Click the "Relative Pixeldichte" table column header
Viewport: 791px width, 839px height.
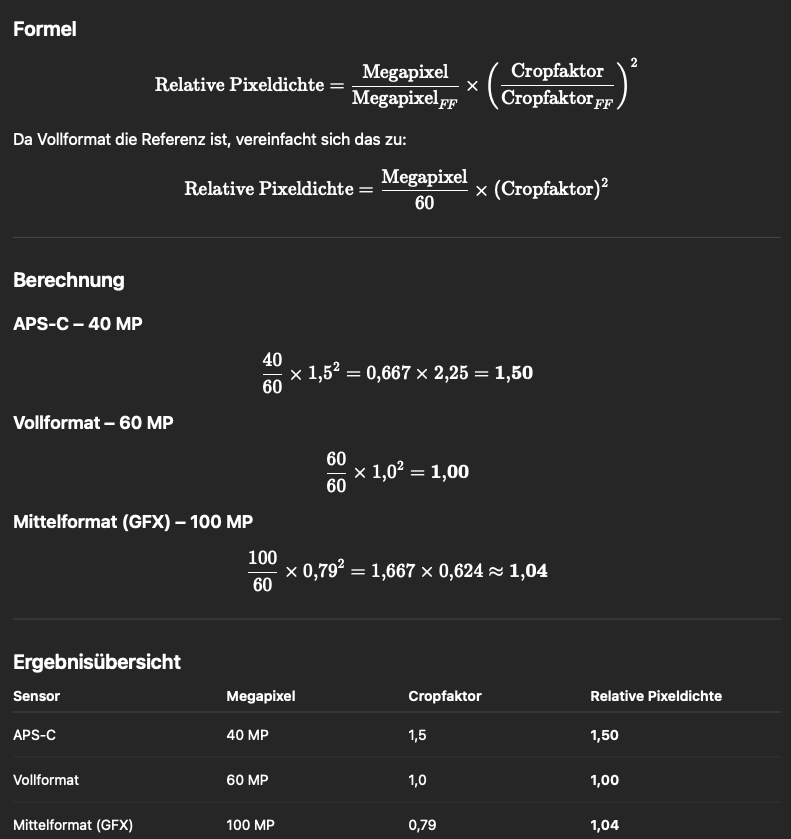pos(656,696)
